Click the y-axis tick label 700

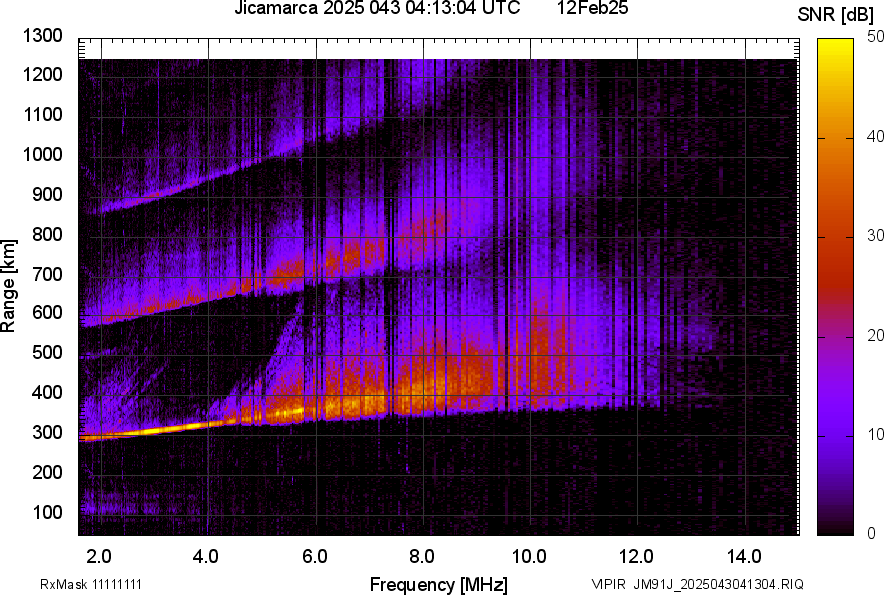pyautogui.click(x=47, y=274)
